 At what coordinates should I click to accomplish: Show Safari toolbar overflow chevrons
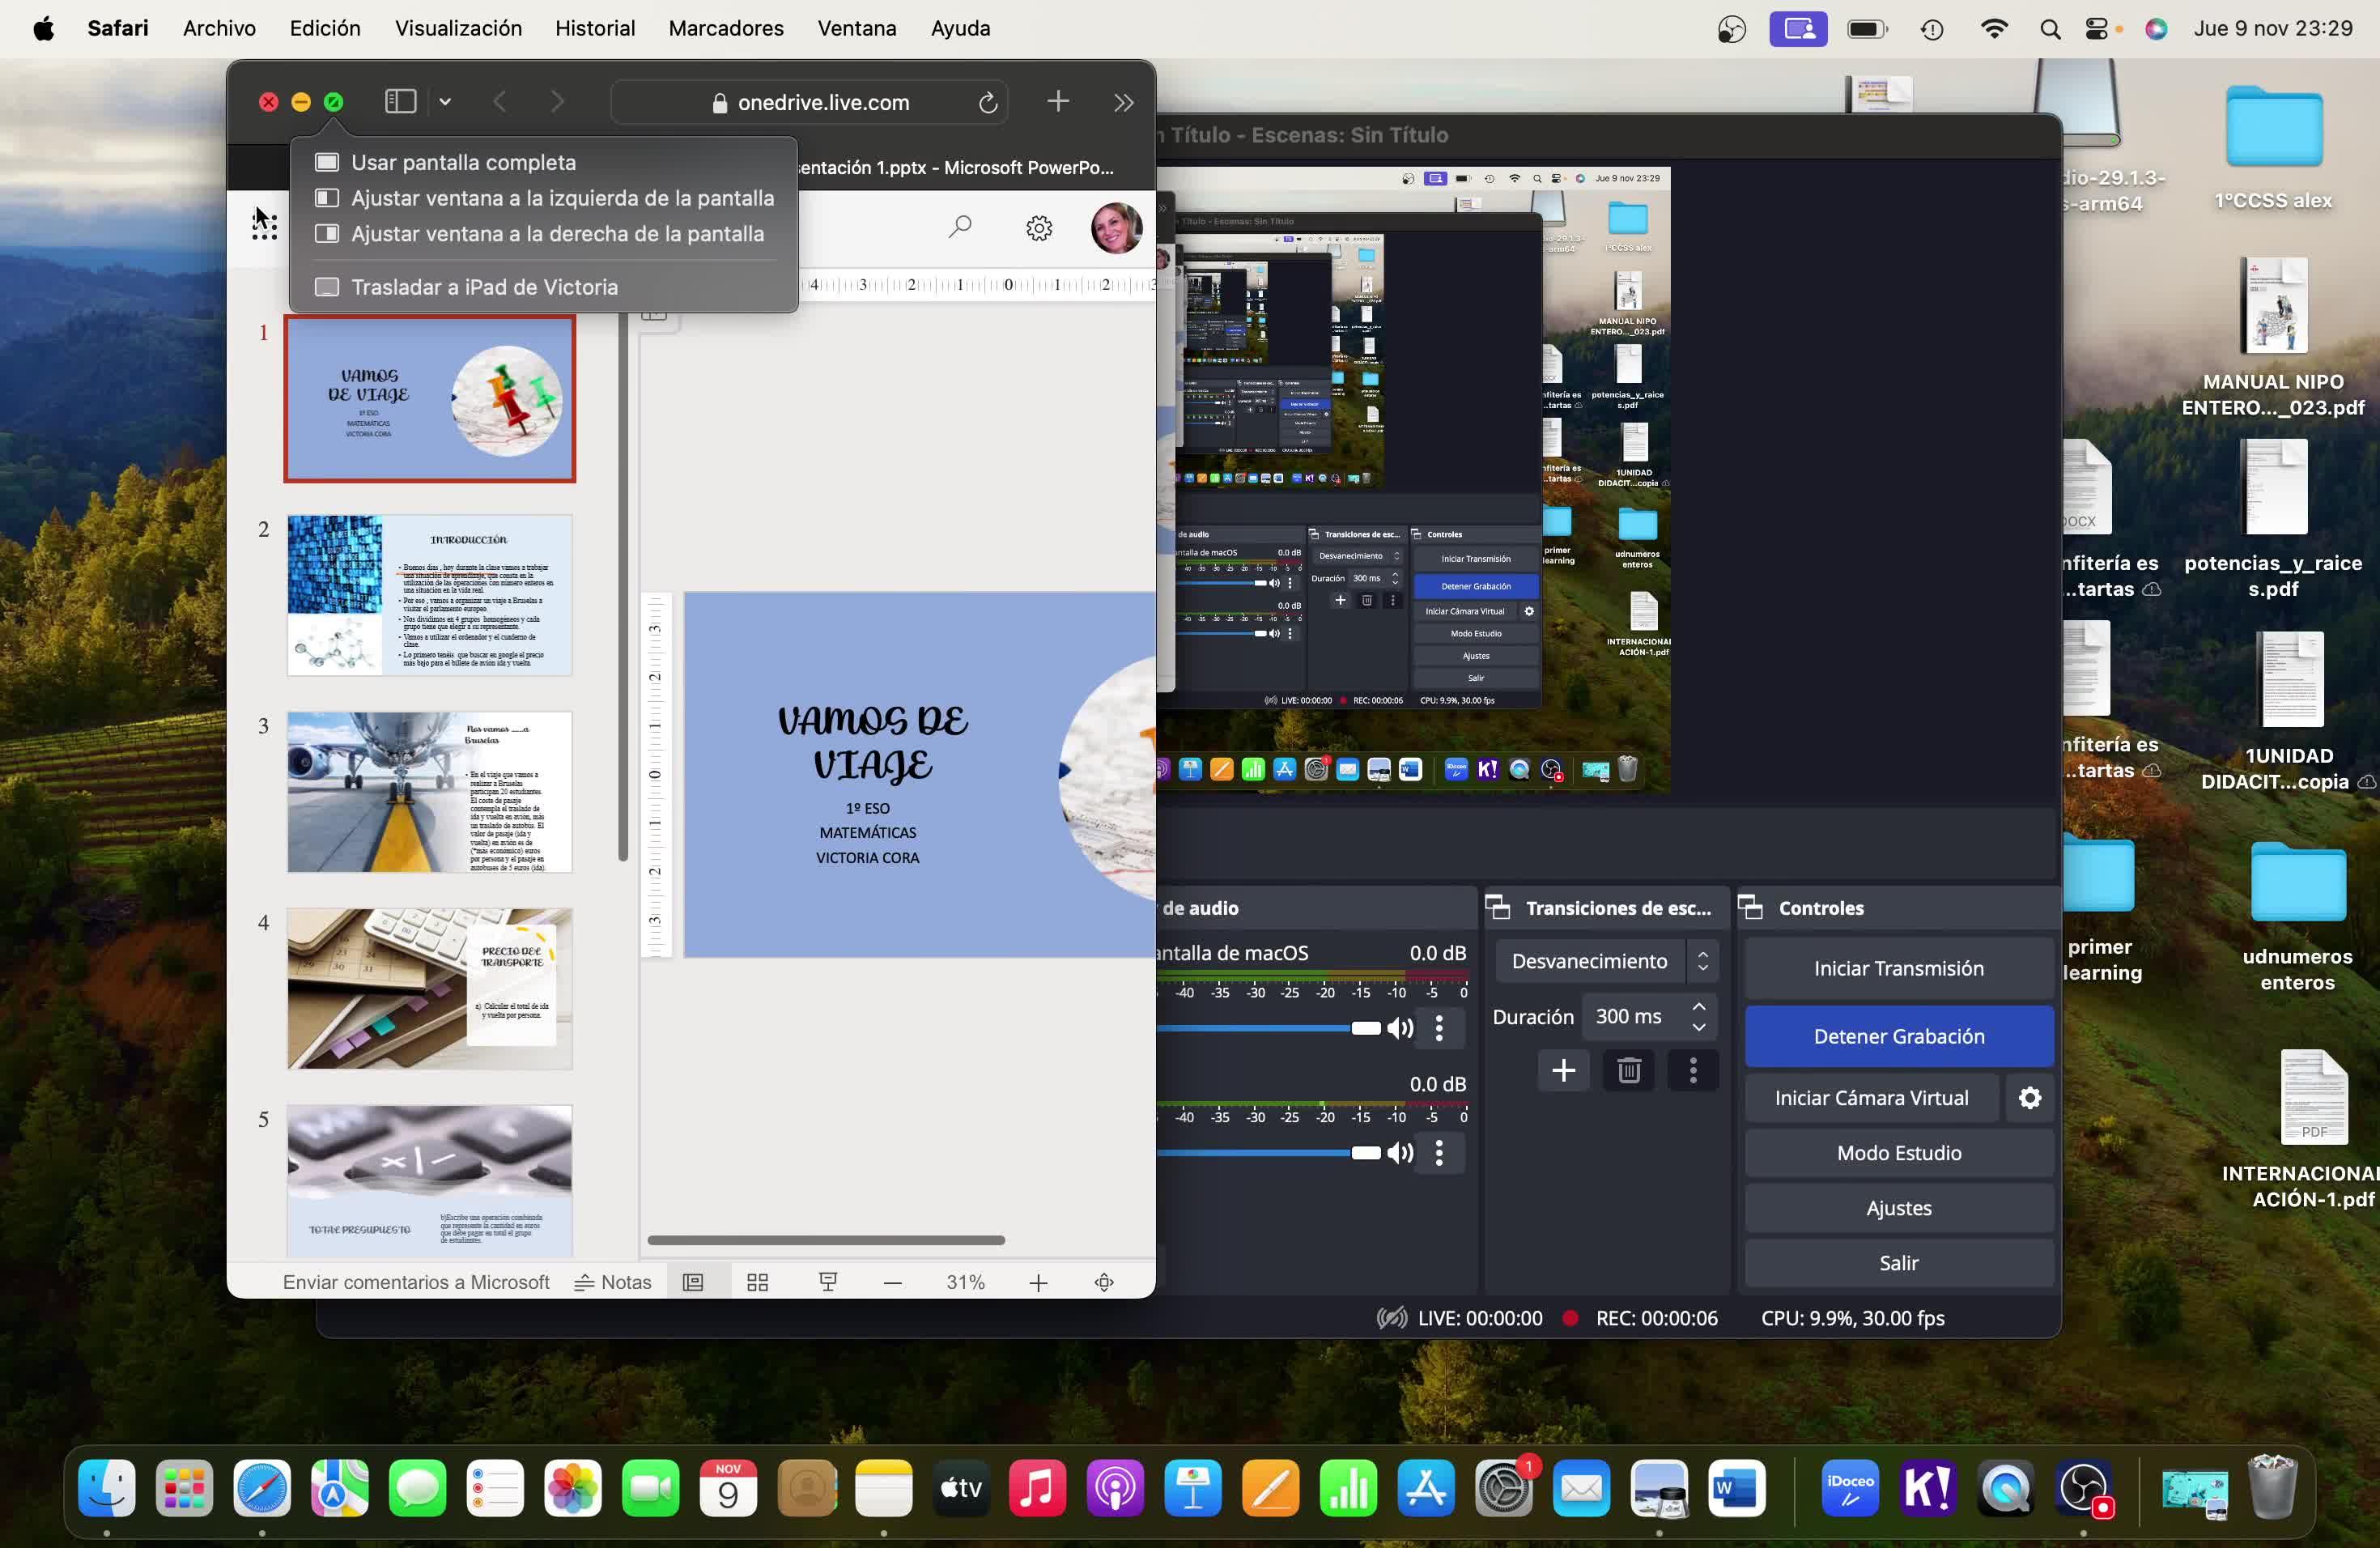pos(1123,102)
